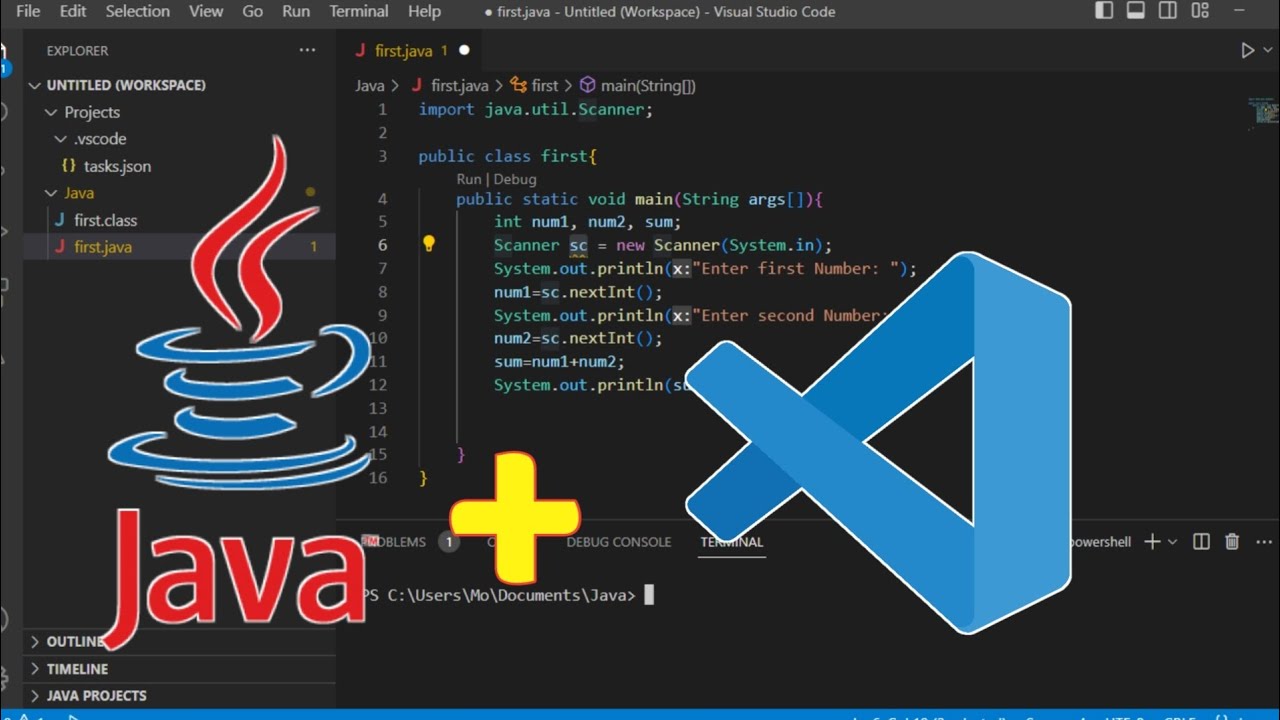Toggle primary side bar layout icon
Image resolution: width=1280 pixels, height=720 pixels.
[x=1104, y=11]
